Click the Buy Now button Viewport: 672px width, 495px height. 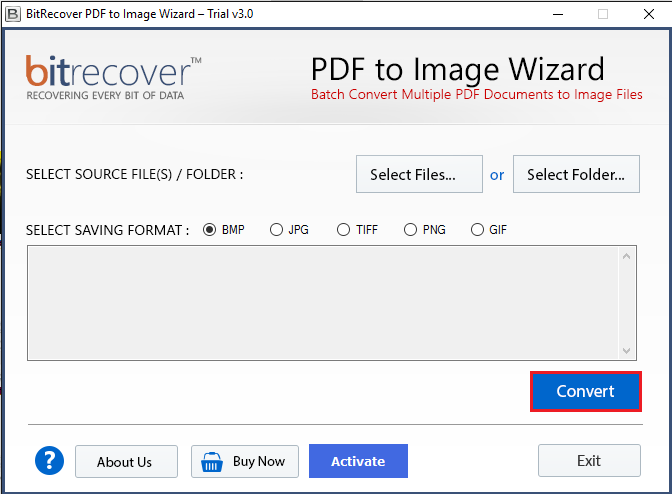click(x=245, y=461)
